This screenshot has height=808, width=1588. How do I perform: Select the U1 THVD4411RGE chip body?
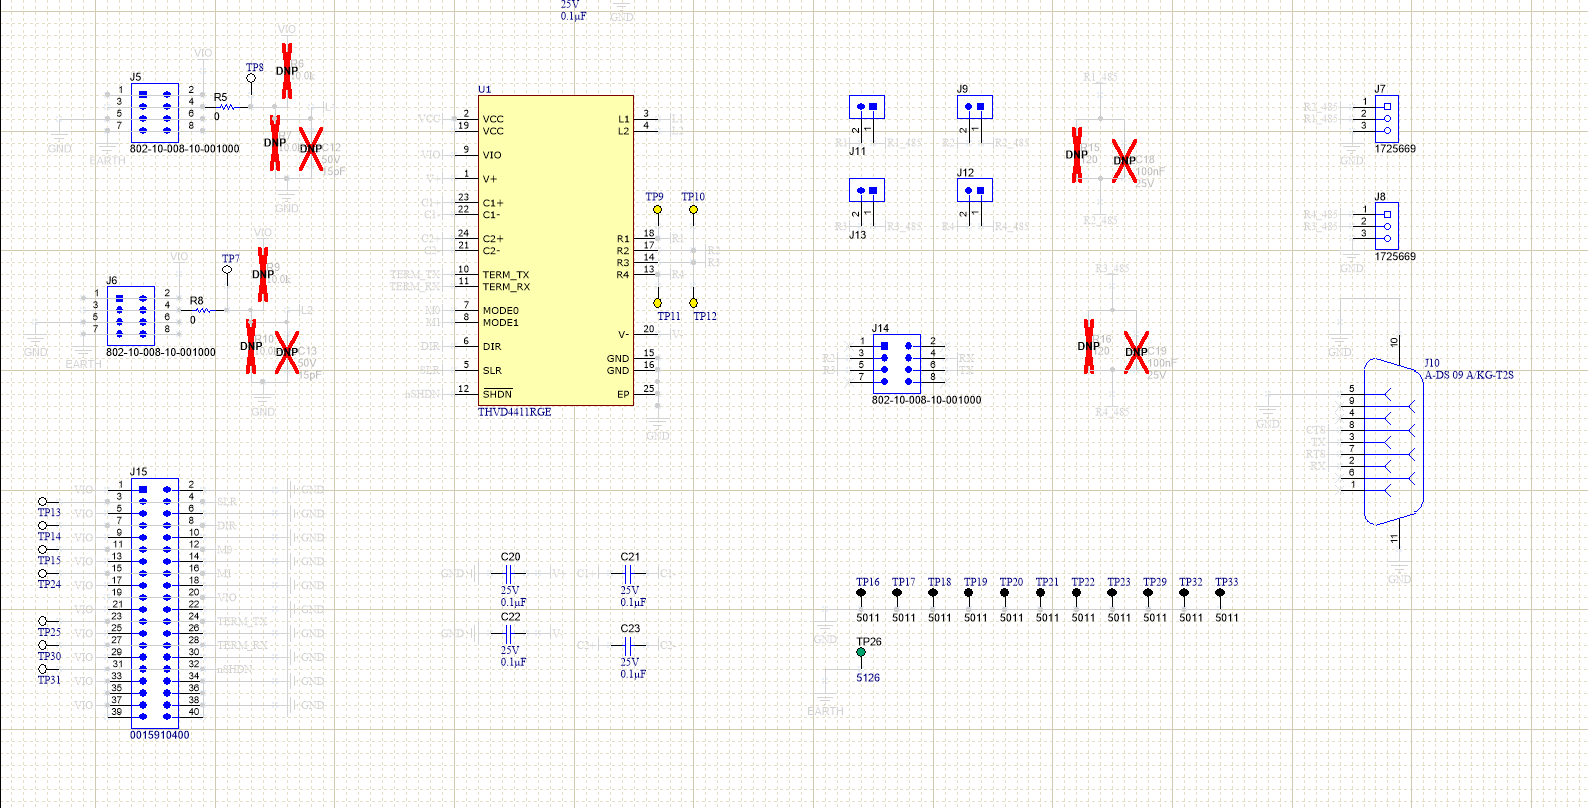click(x=555, y=250)
